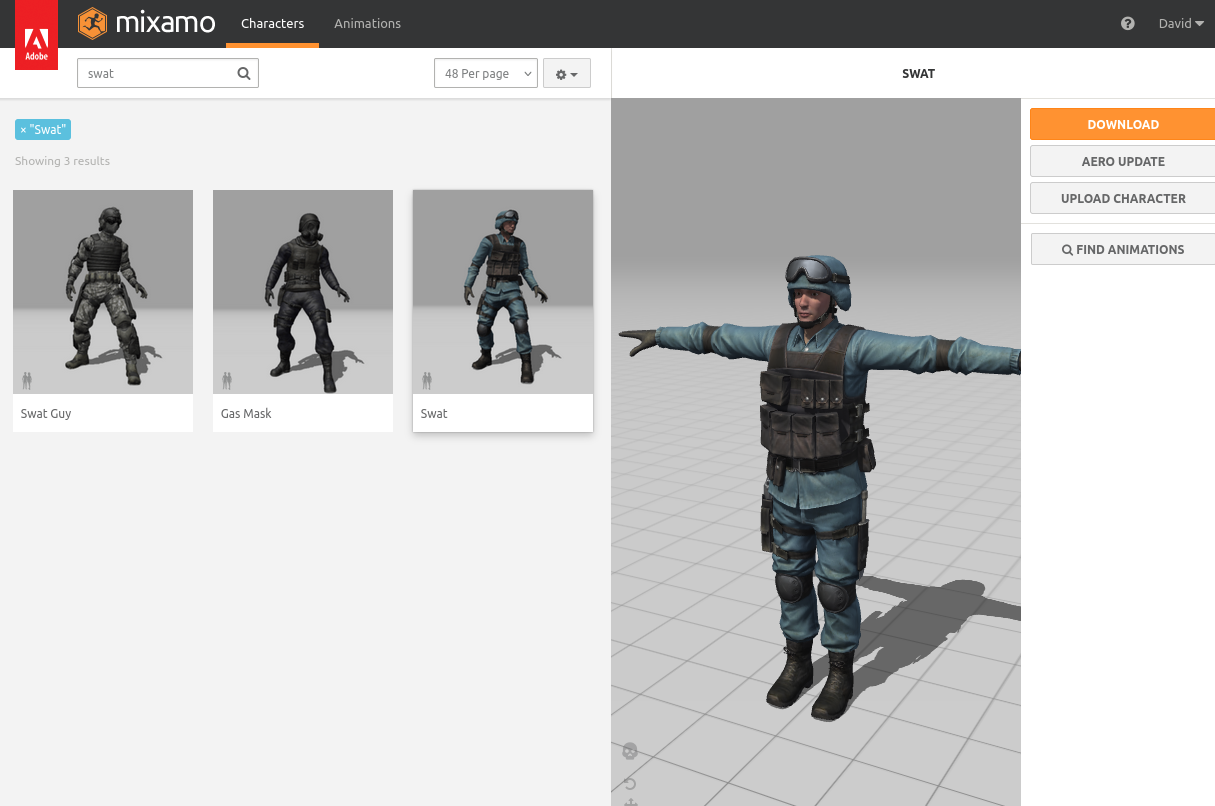Click the people icon on Swat Guy card

27,380
